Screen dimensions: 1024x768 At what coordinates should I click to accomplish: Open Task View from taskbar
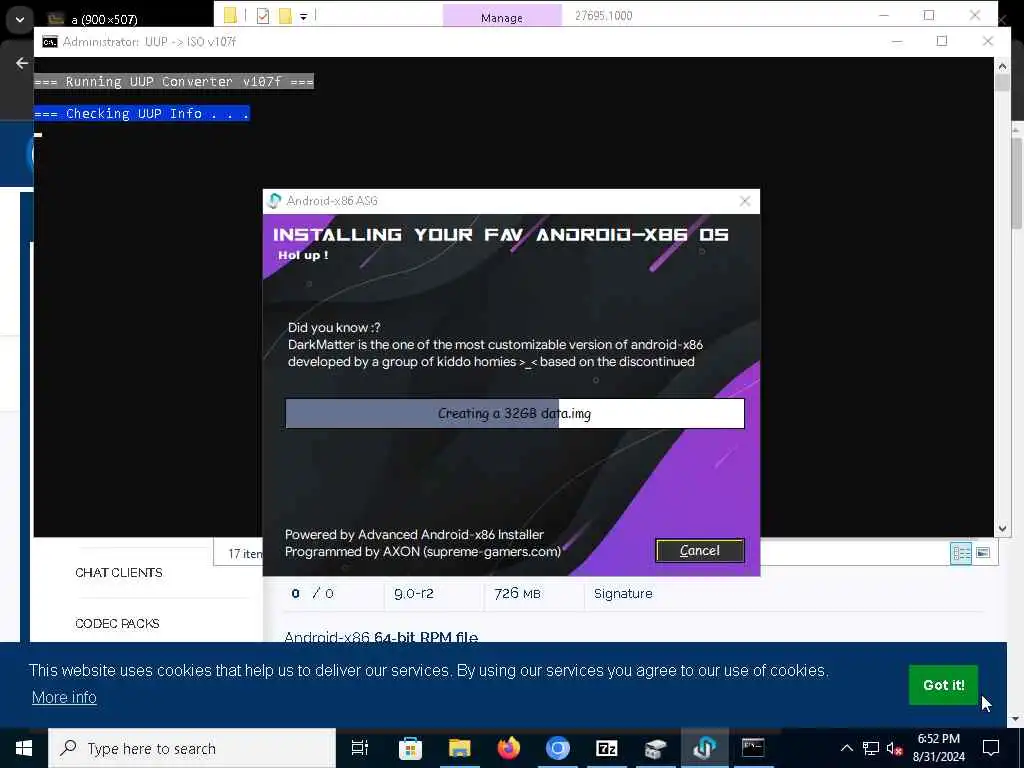pos(360,748)
